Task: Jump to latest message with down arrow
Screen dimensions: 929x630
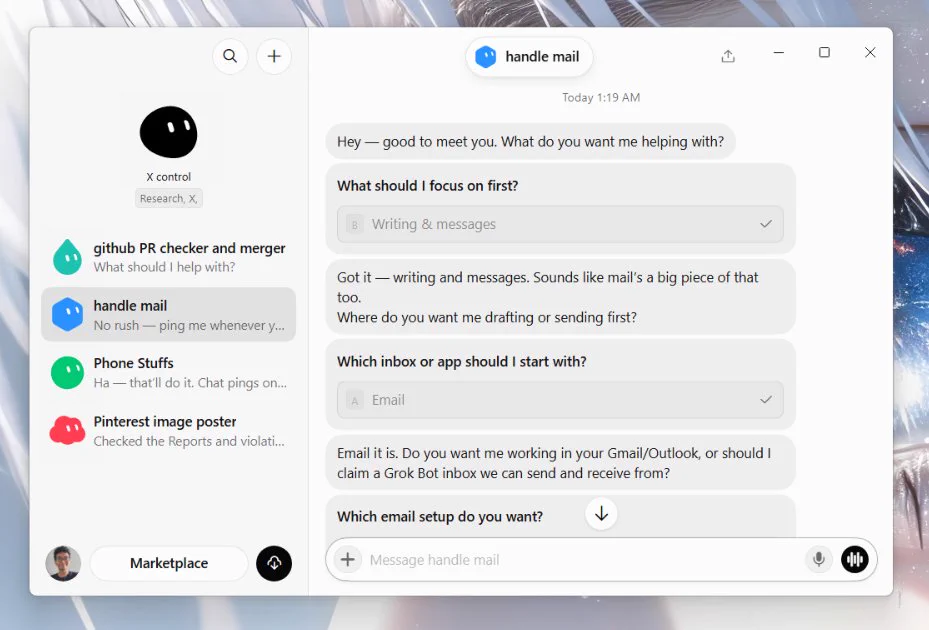Action: (601, 514)
